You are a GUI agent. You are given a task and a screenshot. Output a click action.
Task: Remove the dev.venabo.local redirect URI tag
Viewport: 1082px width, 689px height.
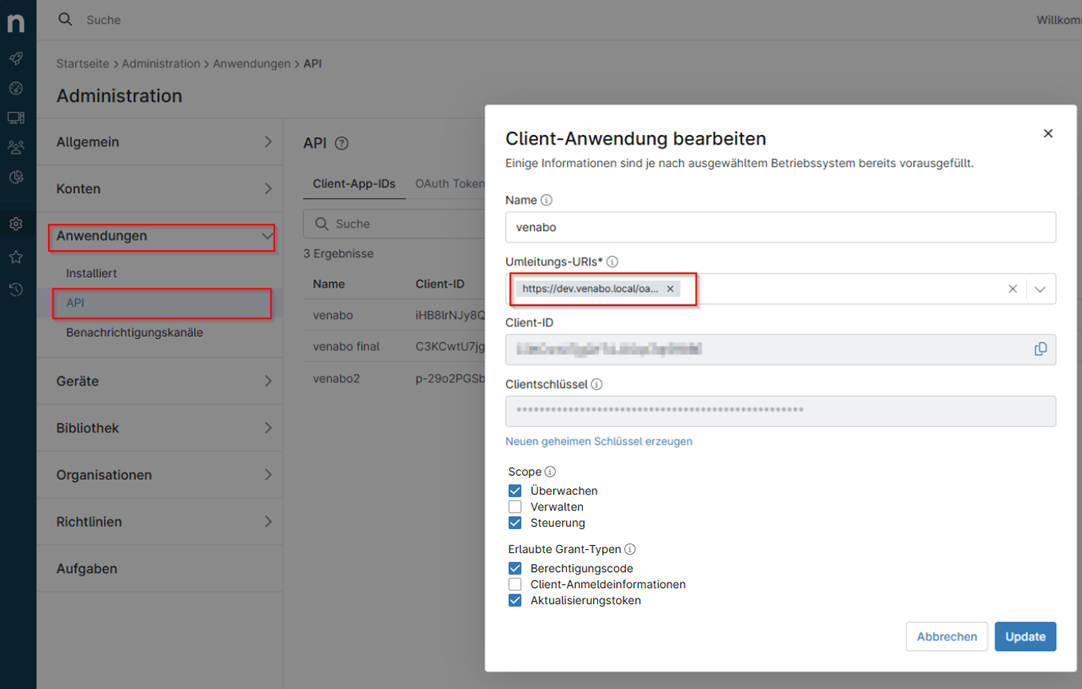coord(670,289)
